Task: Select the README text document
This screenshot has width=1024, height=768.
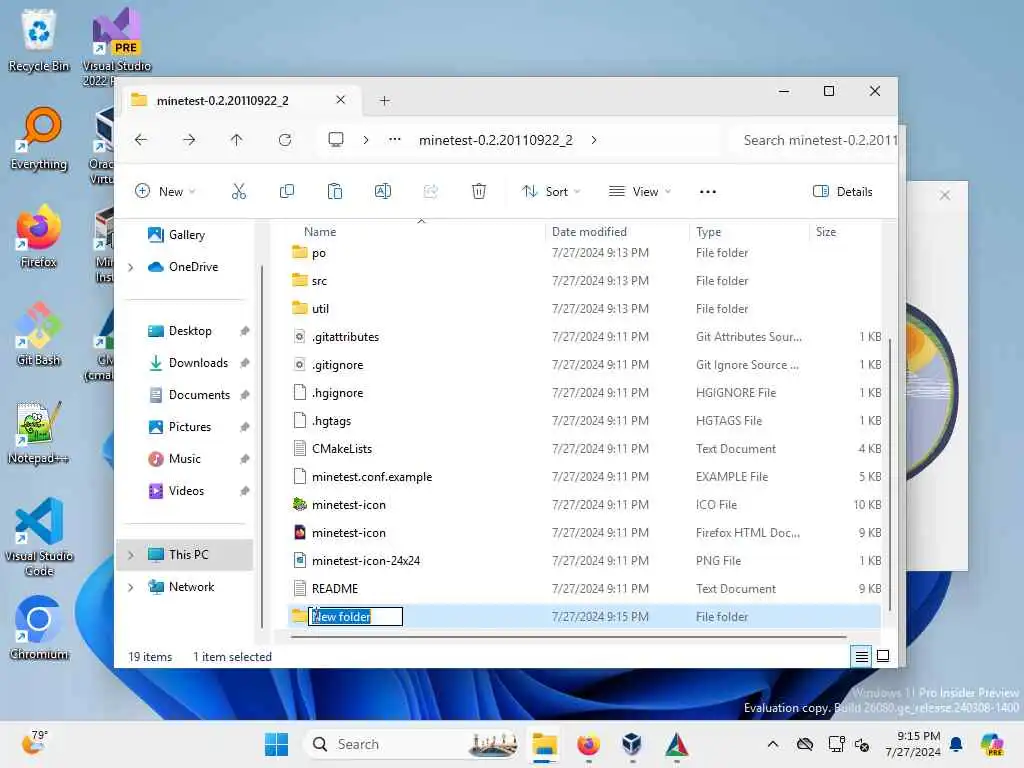Action: (x=585, y=588)
